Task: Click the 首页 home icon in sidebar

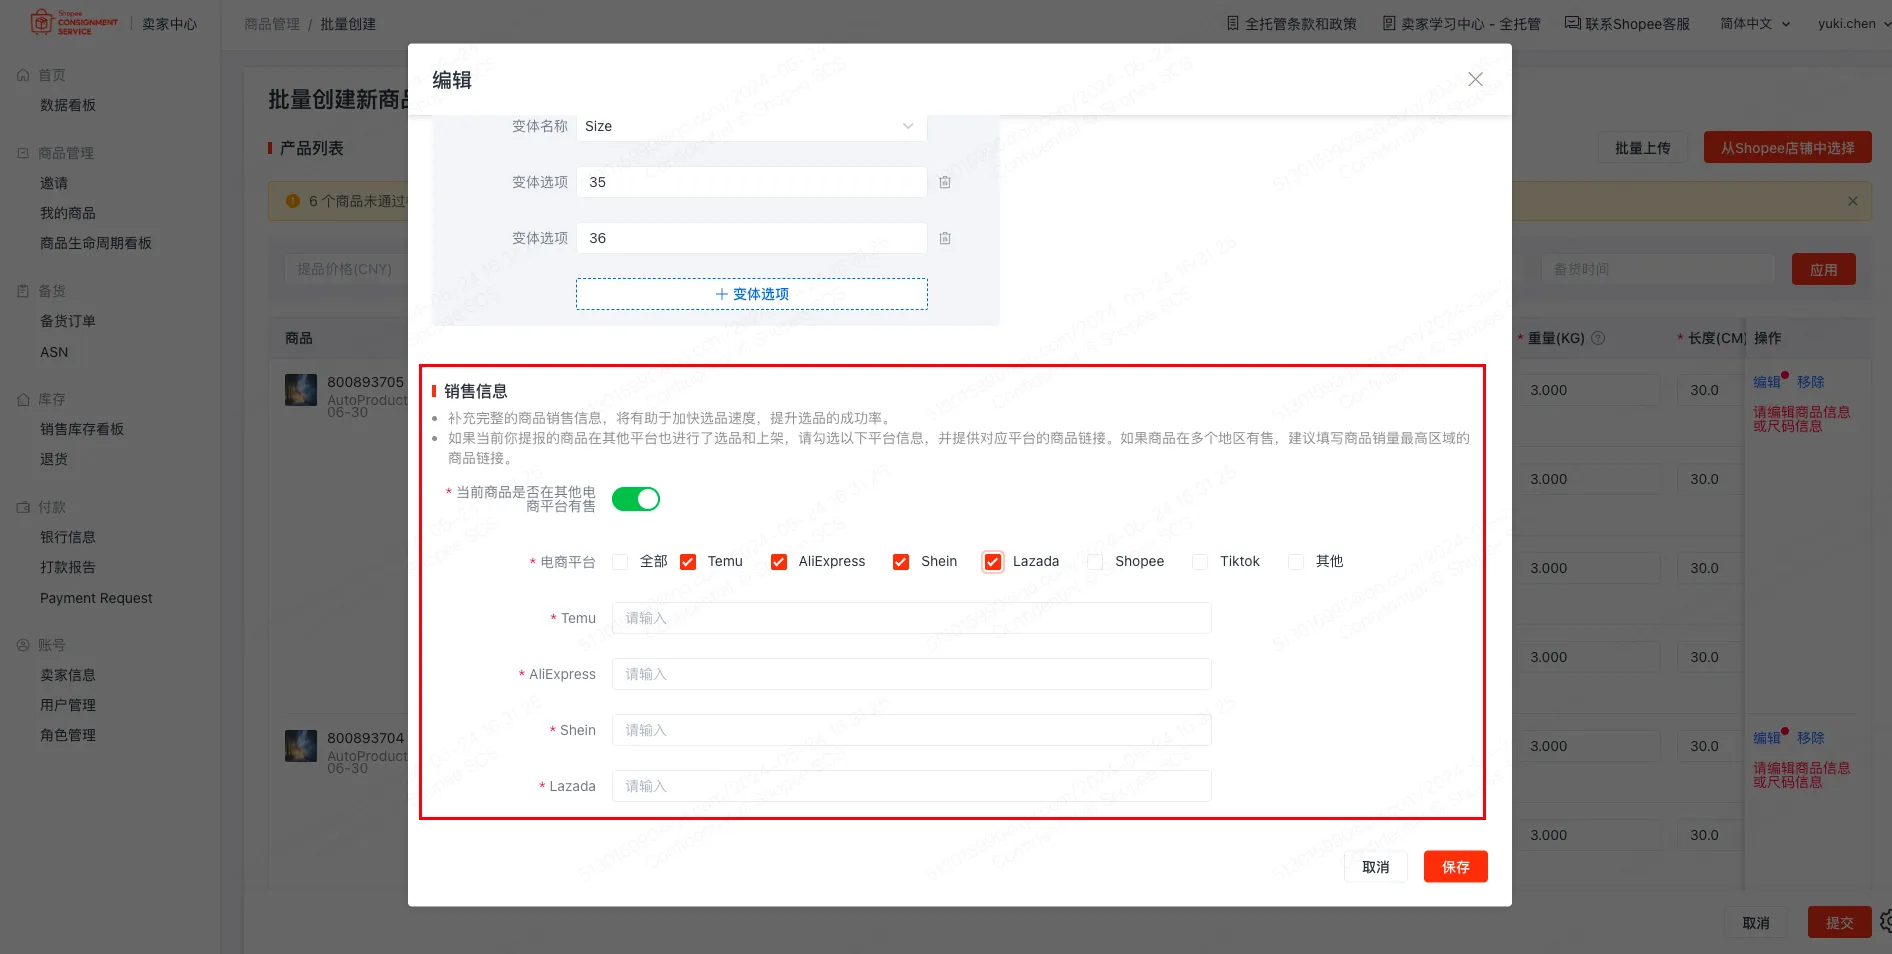Action: 22,74
